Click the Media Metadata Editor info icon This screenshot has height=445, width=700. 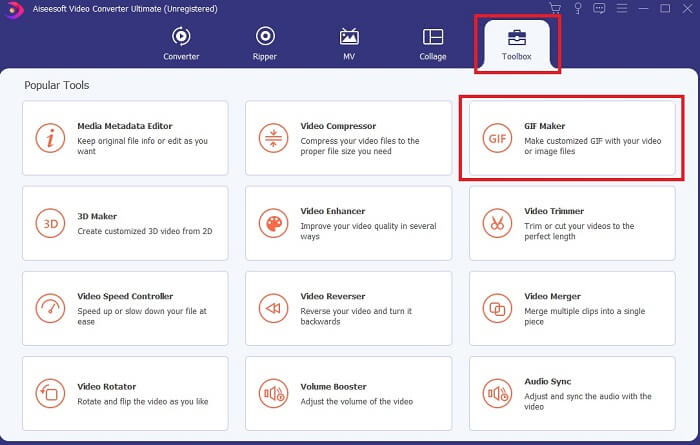(50, 138)
